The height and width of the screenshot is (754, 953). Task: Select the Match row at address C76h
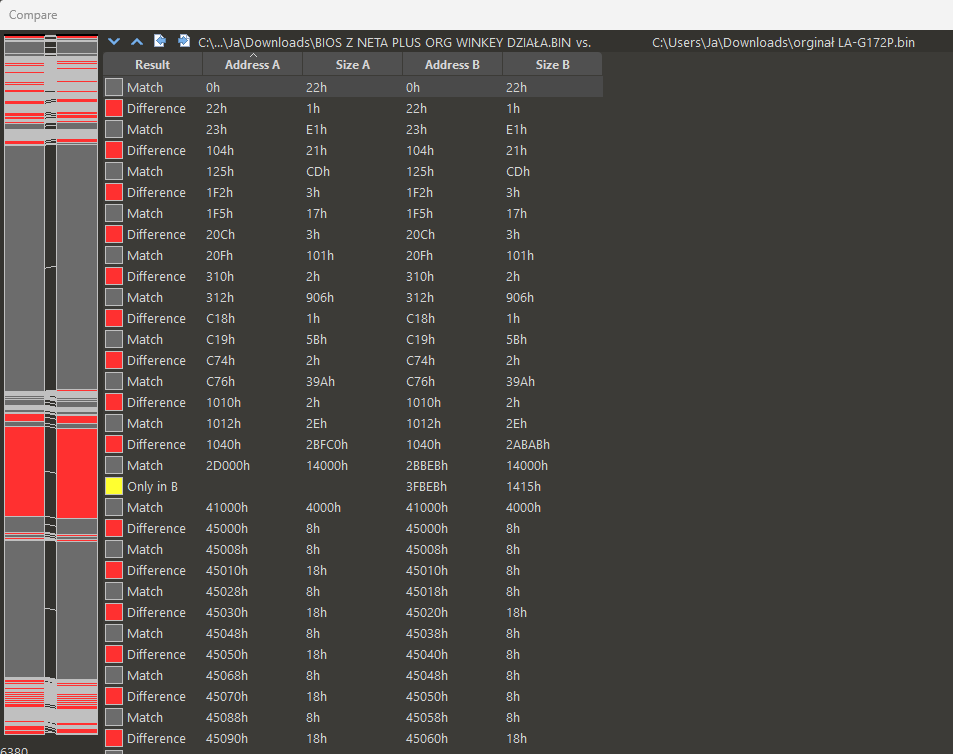coord(353,381)
